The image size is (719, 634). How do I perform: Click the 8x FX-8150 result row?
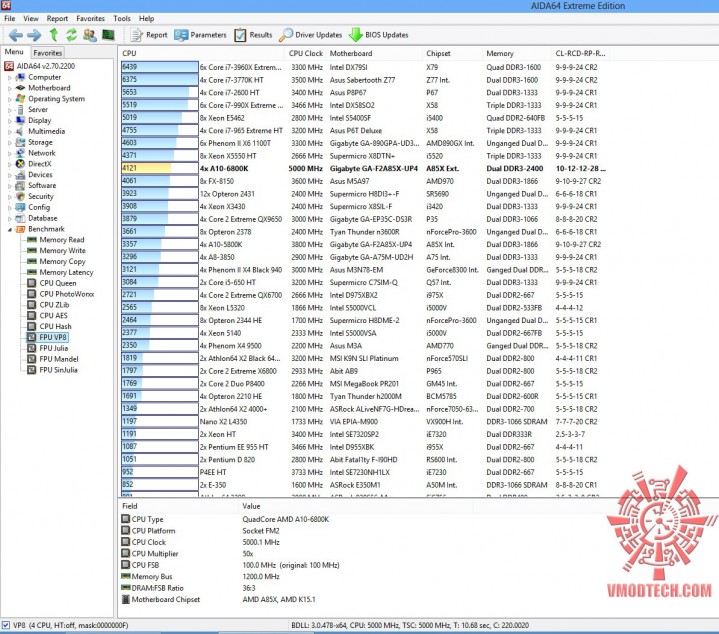click(x=363, y=181)
